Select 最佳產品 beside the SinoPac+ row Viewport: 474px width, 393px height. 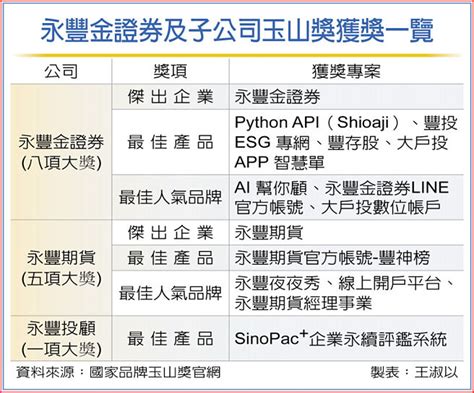coord(170,338)
